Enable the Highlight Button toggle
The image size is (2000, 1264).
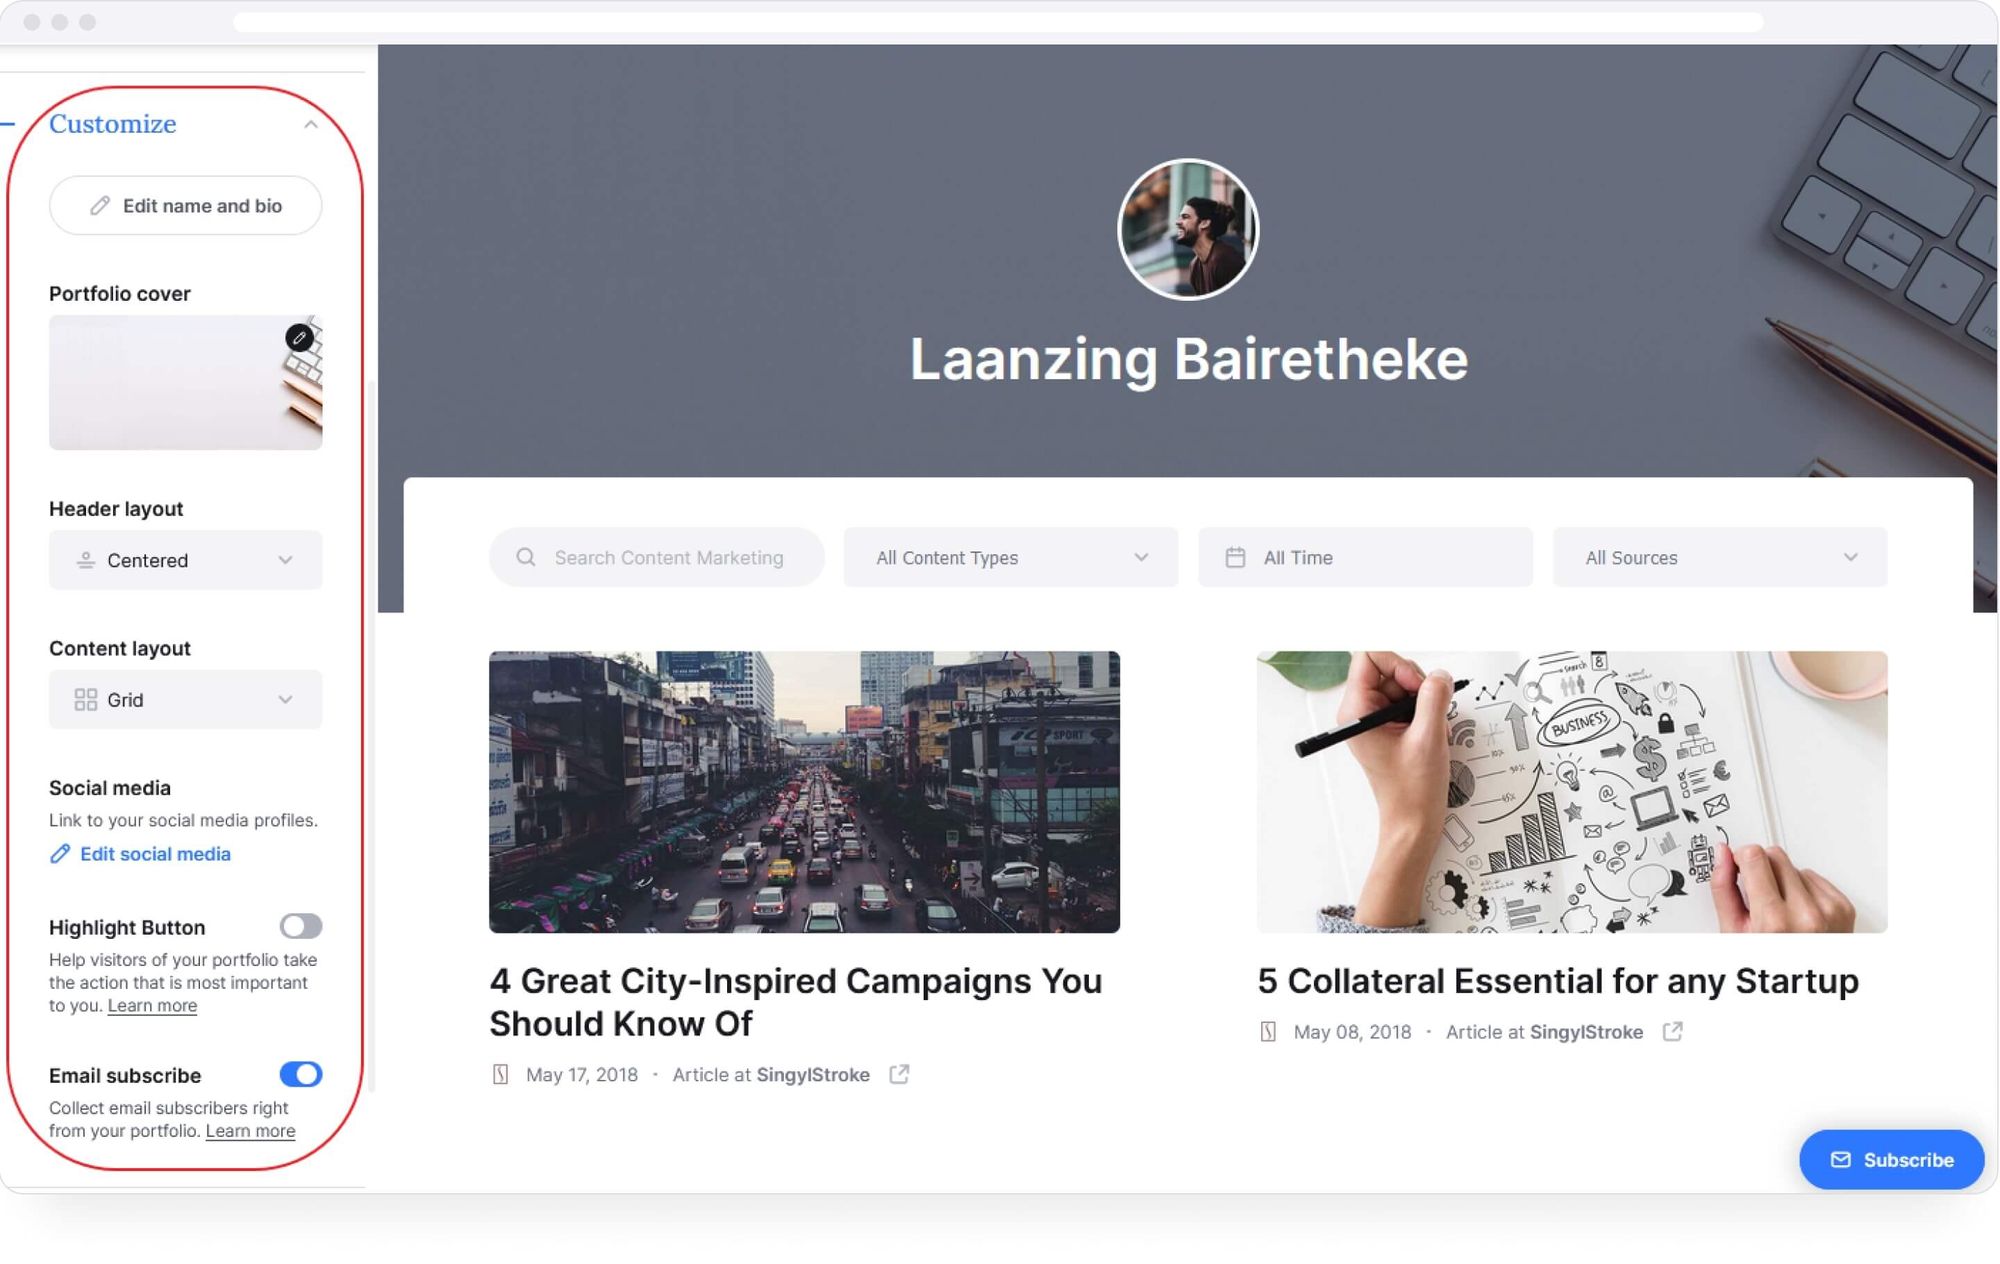[300, 926]
